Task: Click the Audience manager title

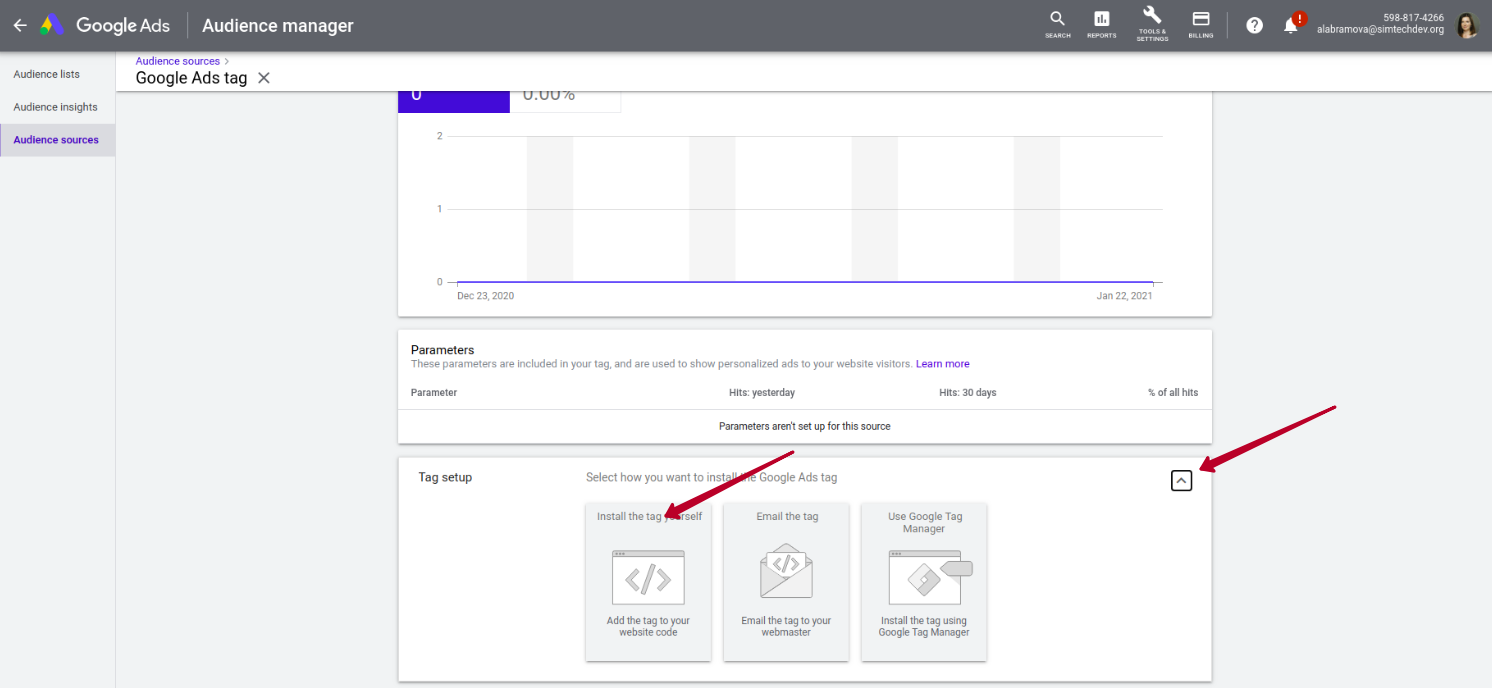Action: pos(278,26)
